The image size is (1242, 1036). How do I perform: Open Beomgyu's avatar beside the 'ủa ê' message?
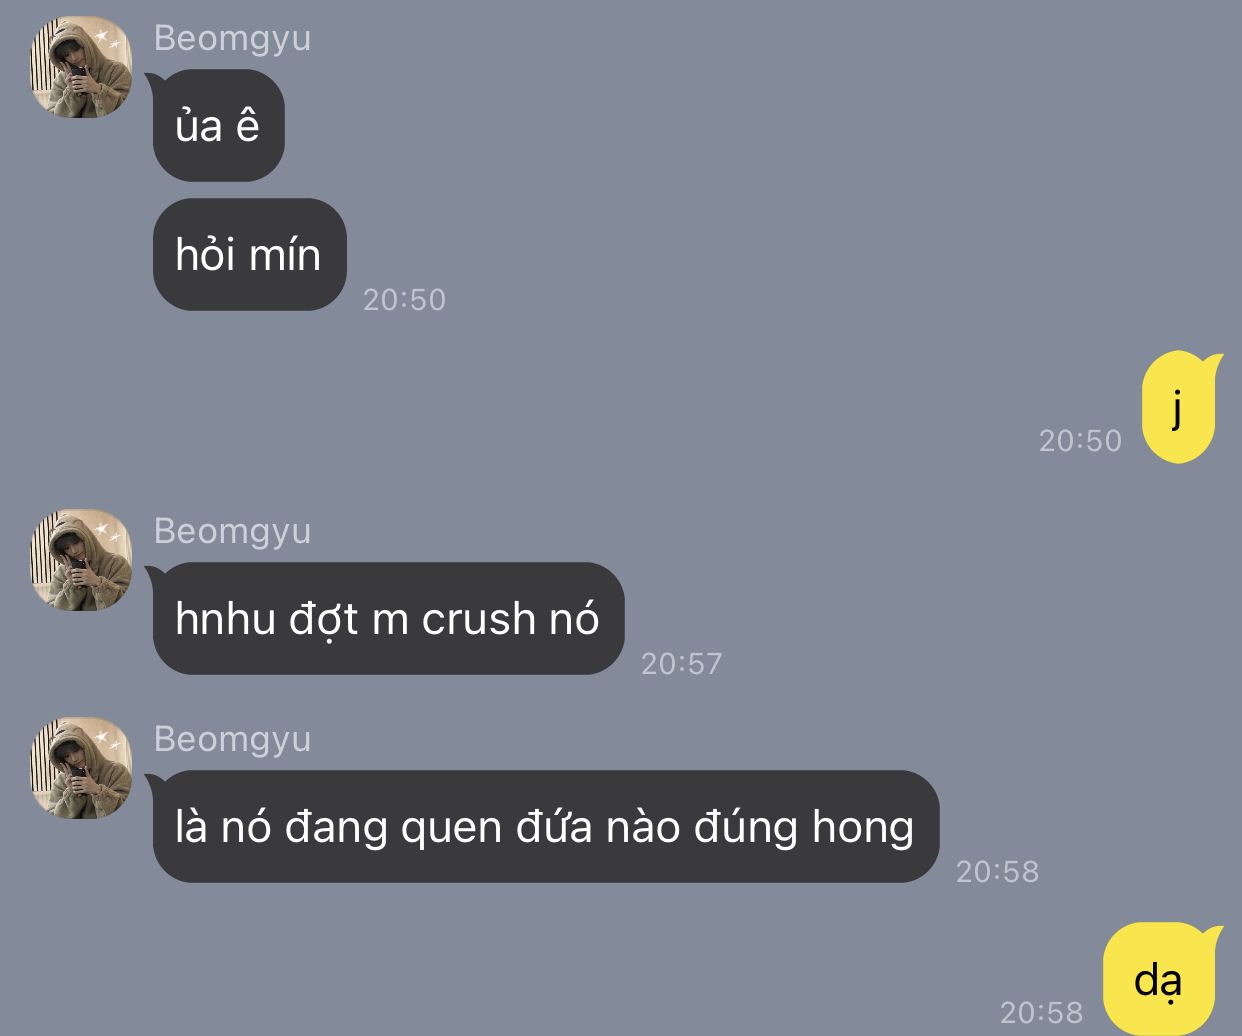click(82, 68)
